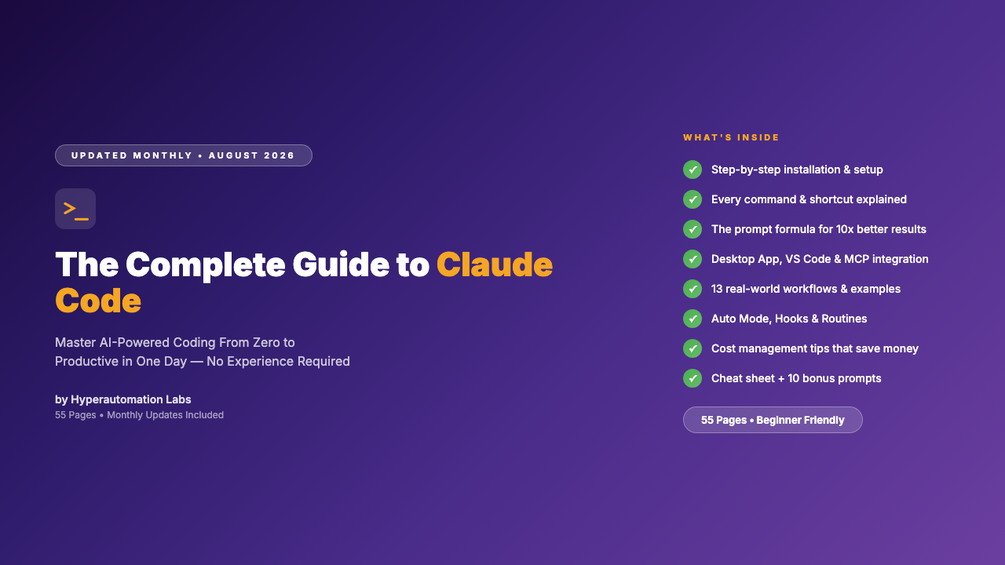Click the Updated Monthly August 2026 badge
The image size is (1005, 565).
(183, 155)
